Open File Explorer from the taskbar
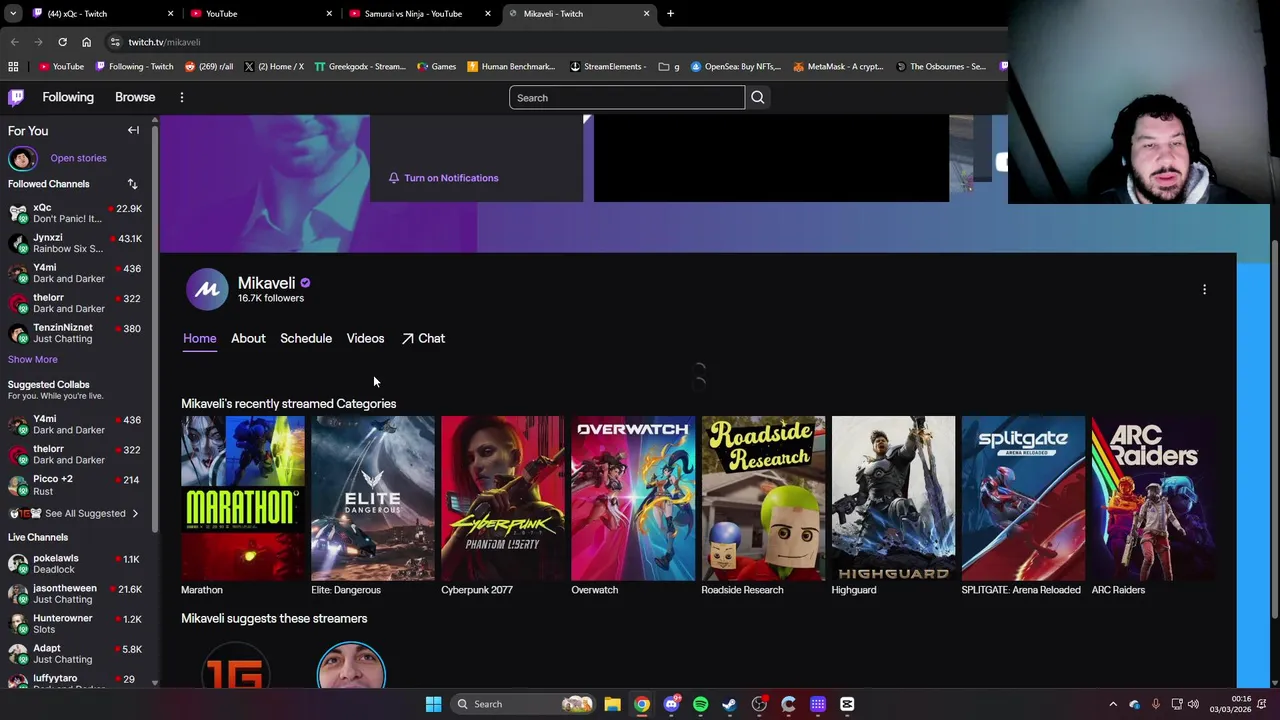Image resolution: width=1280 pixels, height=720 pixels. (612, 704)
